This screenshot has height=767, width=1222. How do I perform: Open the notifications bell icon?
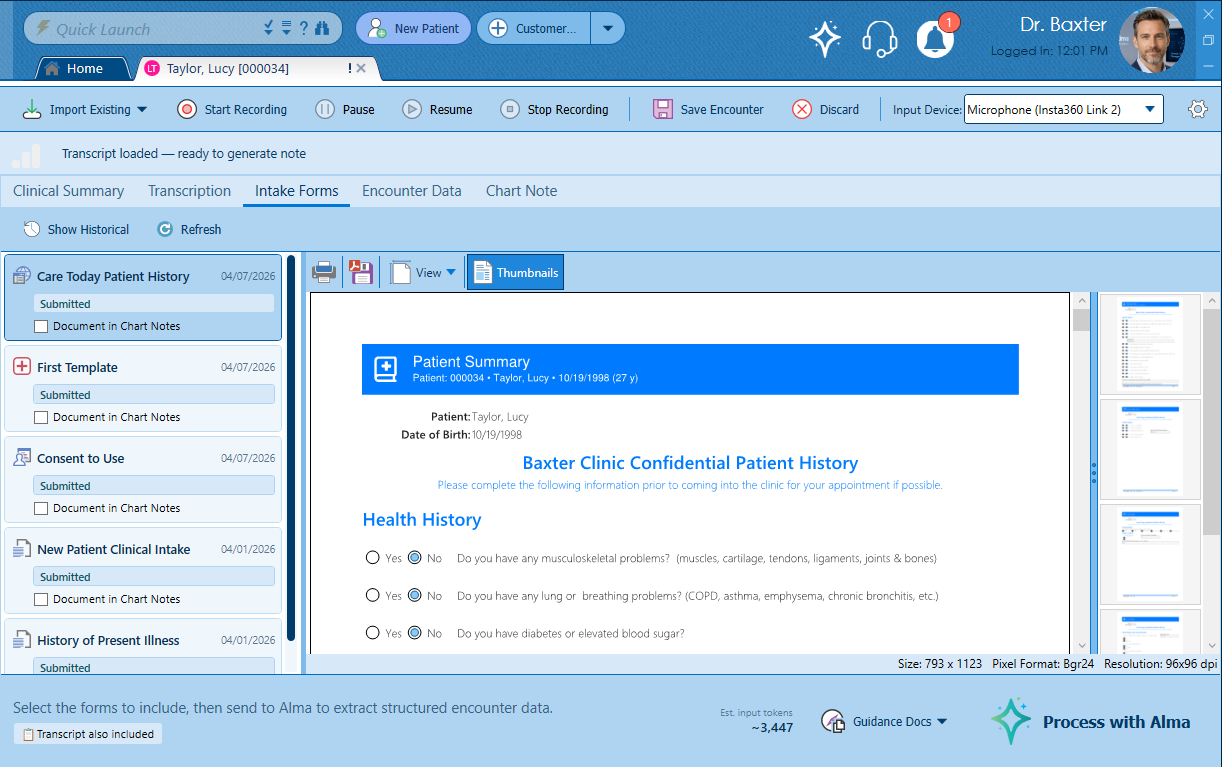[935, 39]
